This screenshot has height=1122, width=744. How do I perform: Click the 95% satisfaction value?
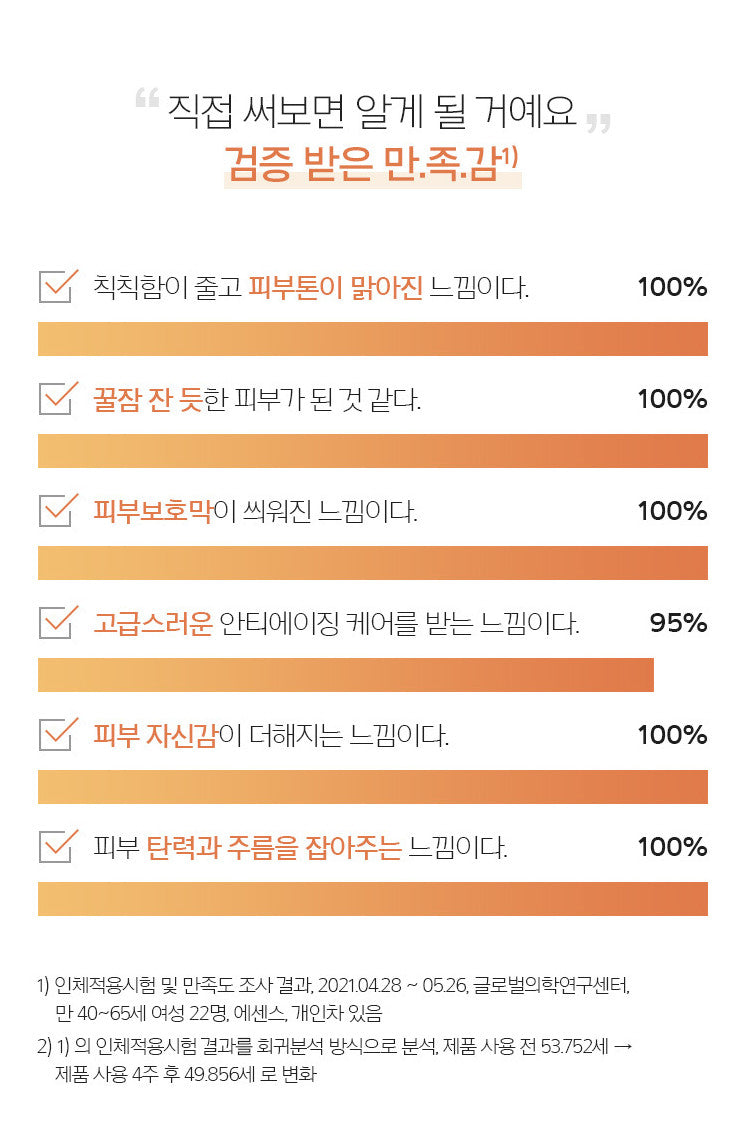click(678, 624)
